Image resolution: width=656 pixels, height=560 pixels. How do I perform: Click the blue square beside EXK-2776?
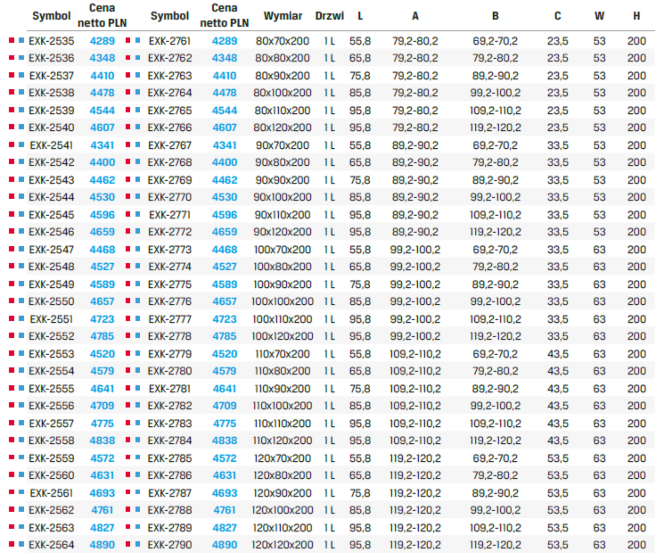coord(138,301)
